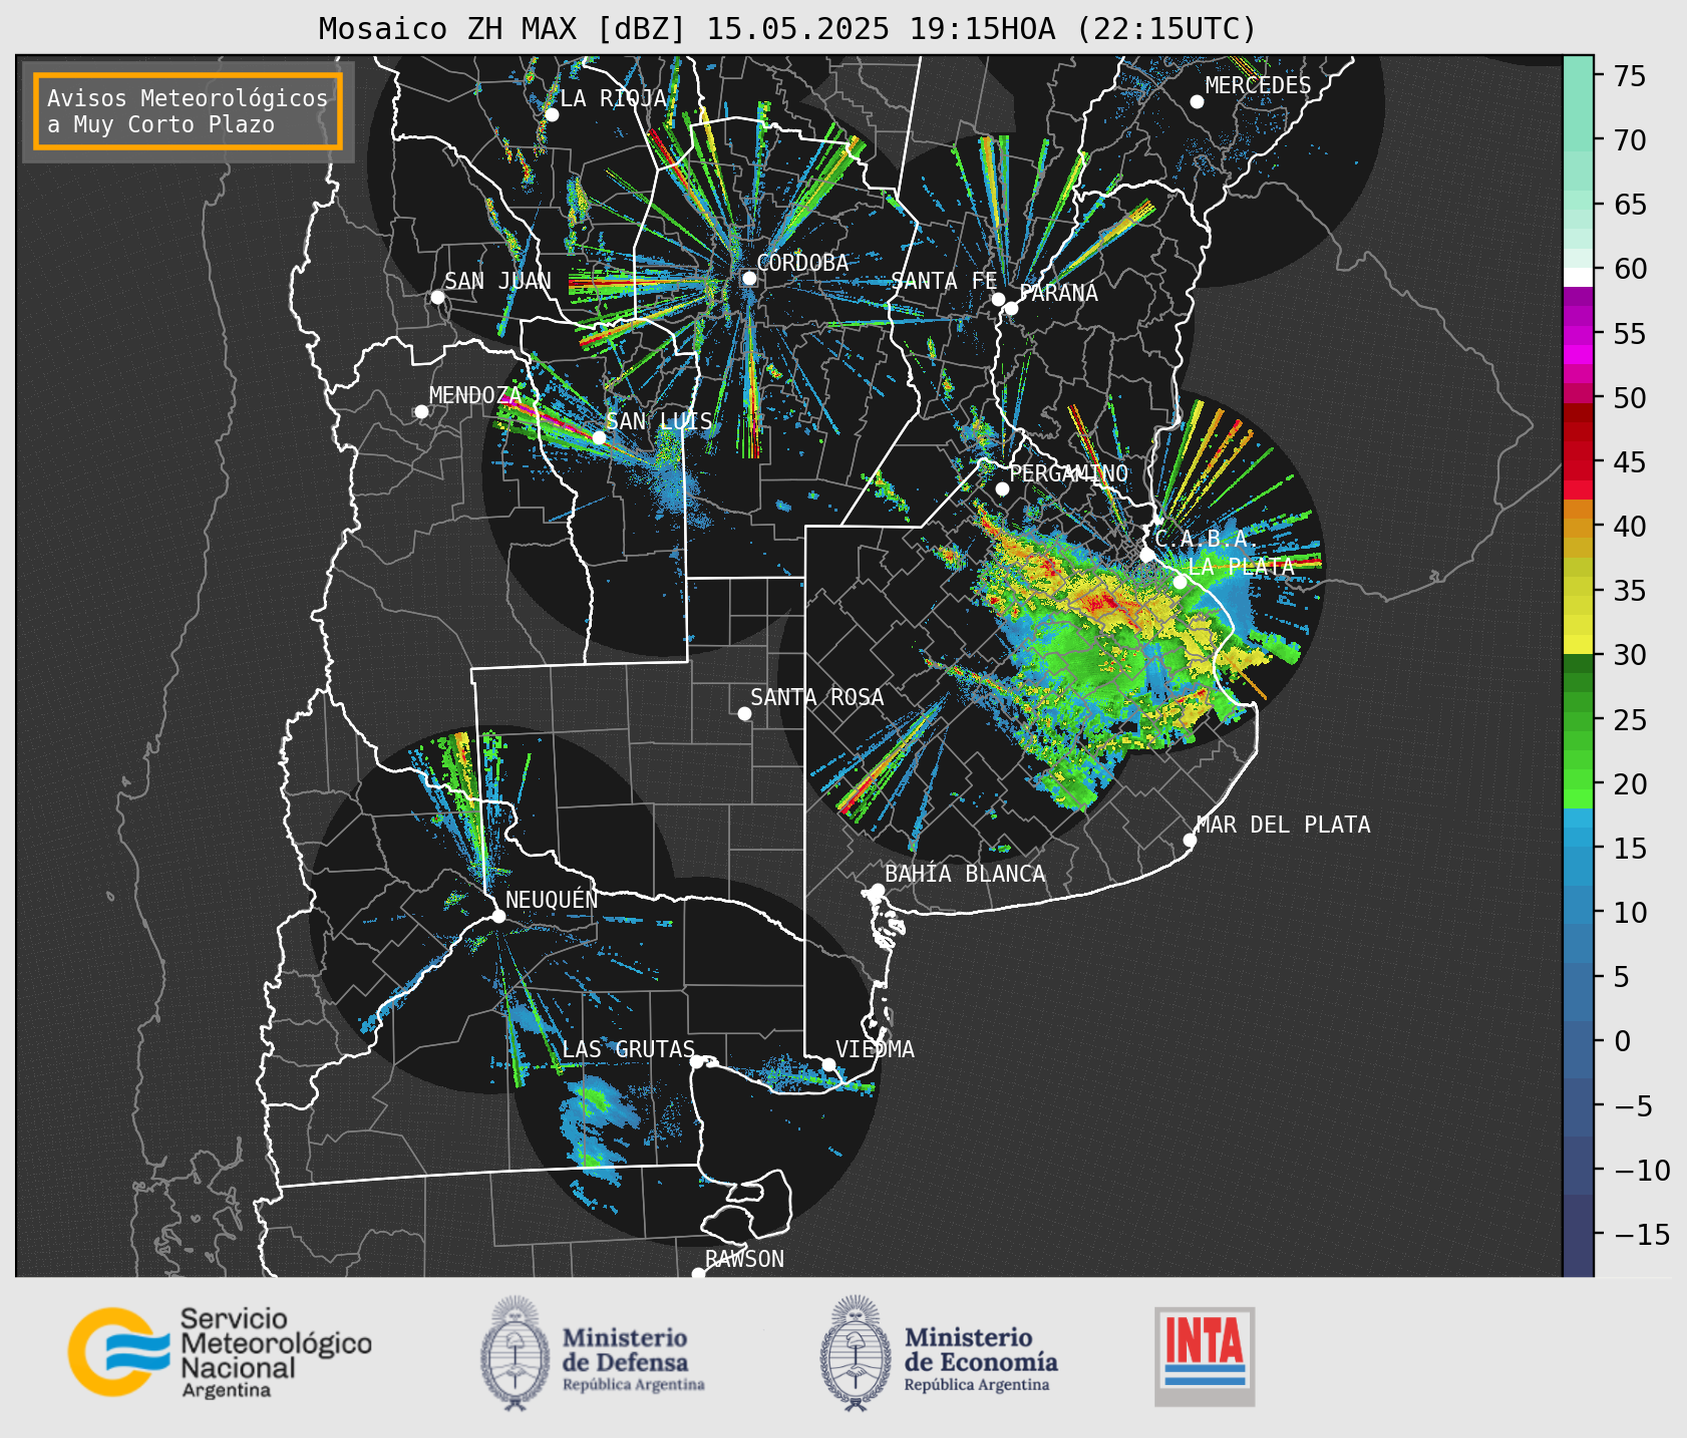Click the C.A.B.A. city marker dot

tap(1147, 555)
